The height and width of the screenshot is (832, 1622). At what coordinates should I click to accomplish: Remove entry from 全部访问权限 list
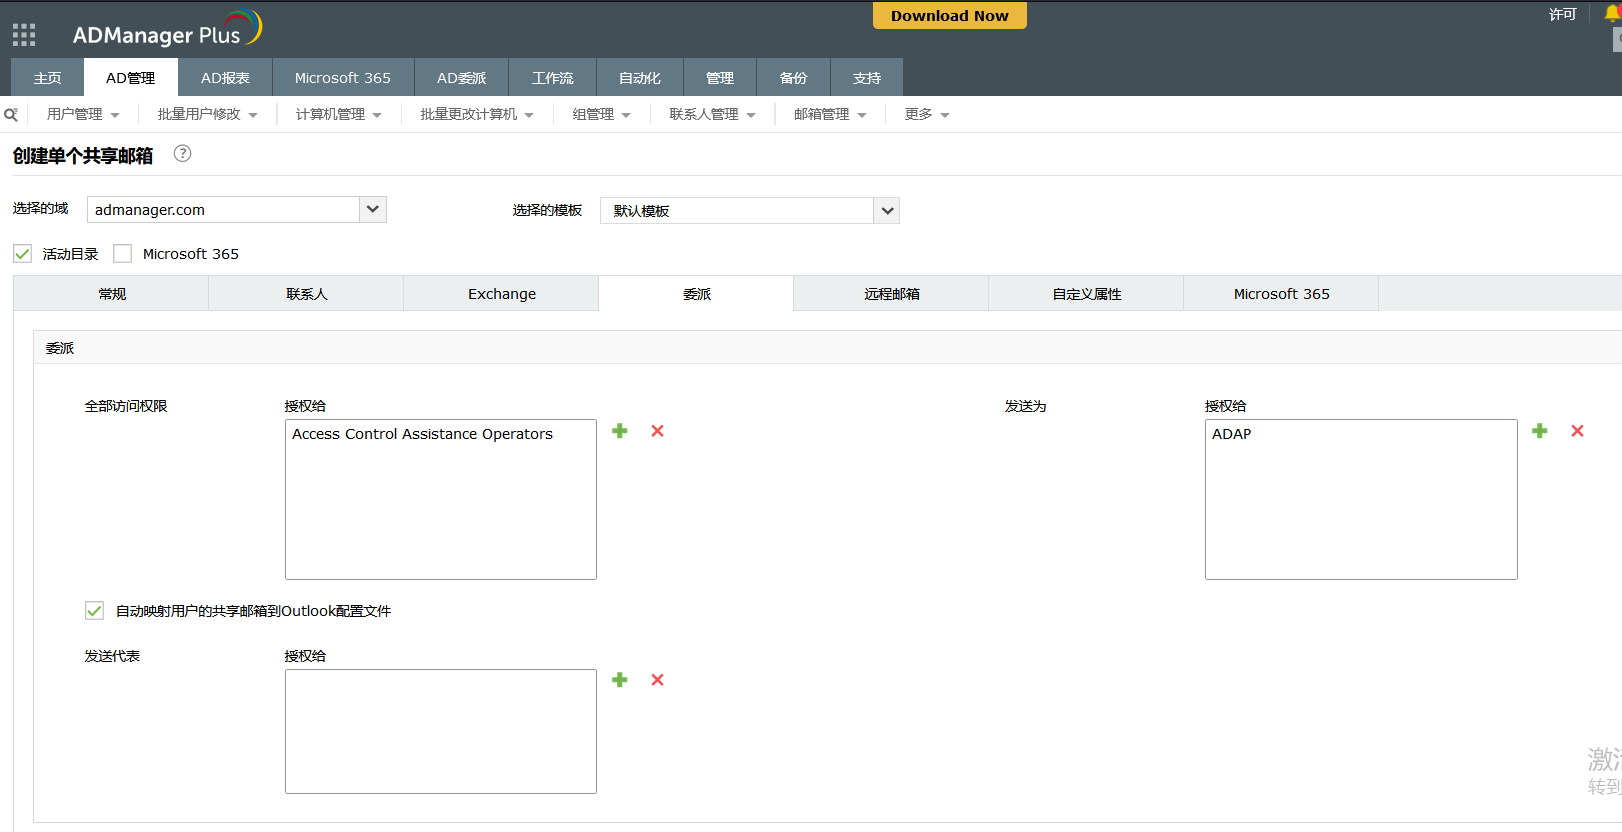tap(657, 431)
